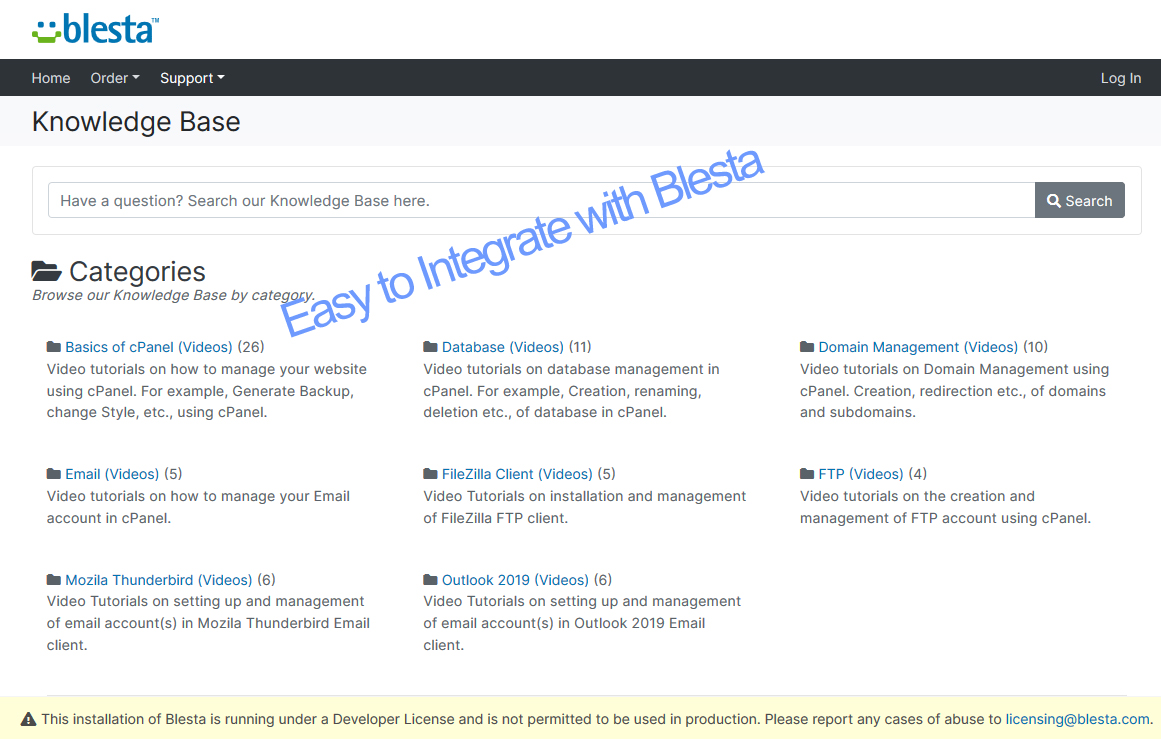Click the Blesta logo
Image resolution: width=1161 pixels, height=745 pixels.
click(96, 30)
